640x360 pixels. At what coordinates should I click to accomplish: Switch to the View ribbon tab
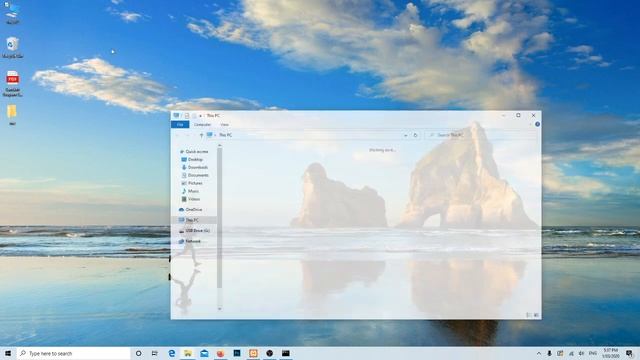pos(224,124)
